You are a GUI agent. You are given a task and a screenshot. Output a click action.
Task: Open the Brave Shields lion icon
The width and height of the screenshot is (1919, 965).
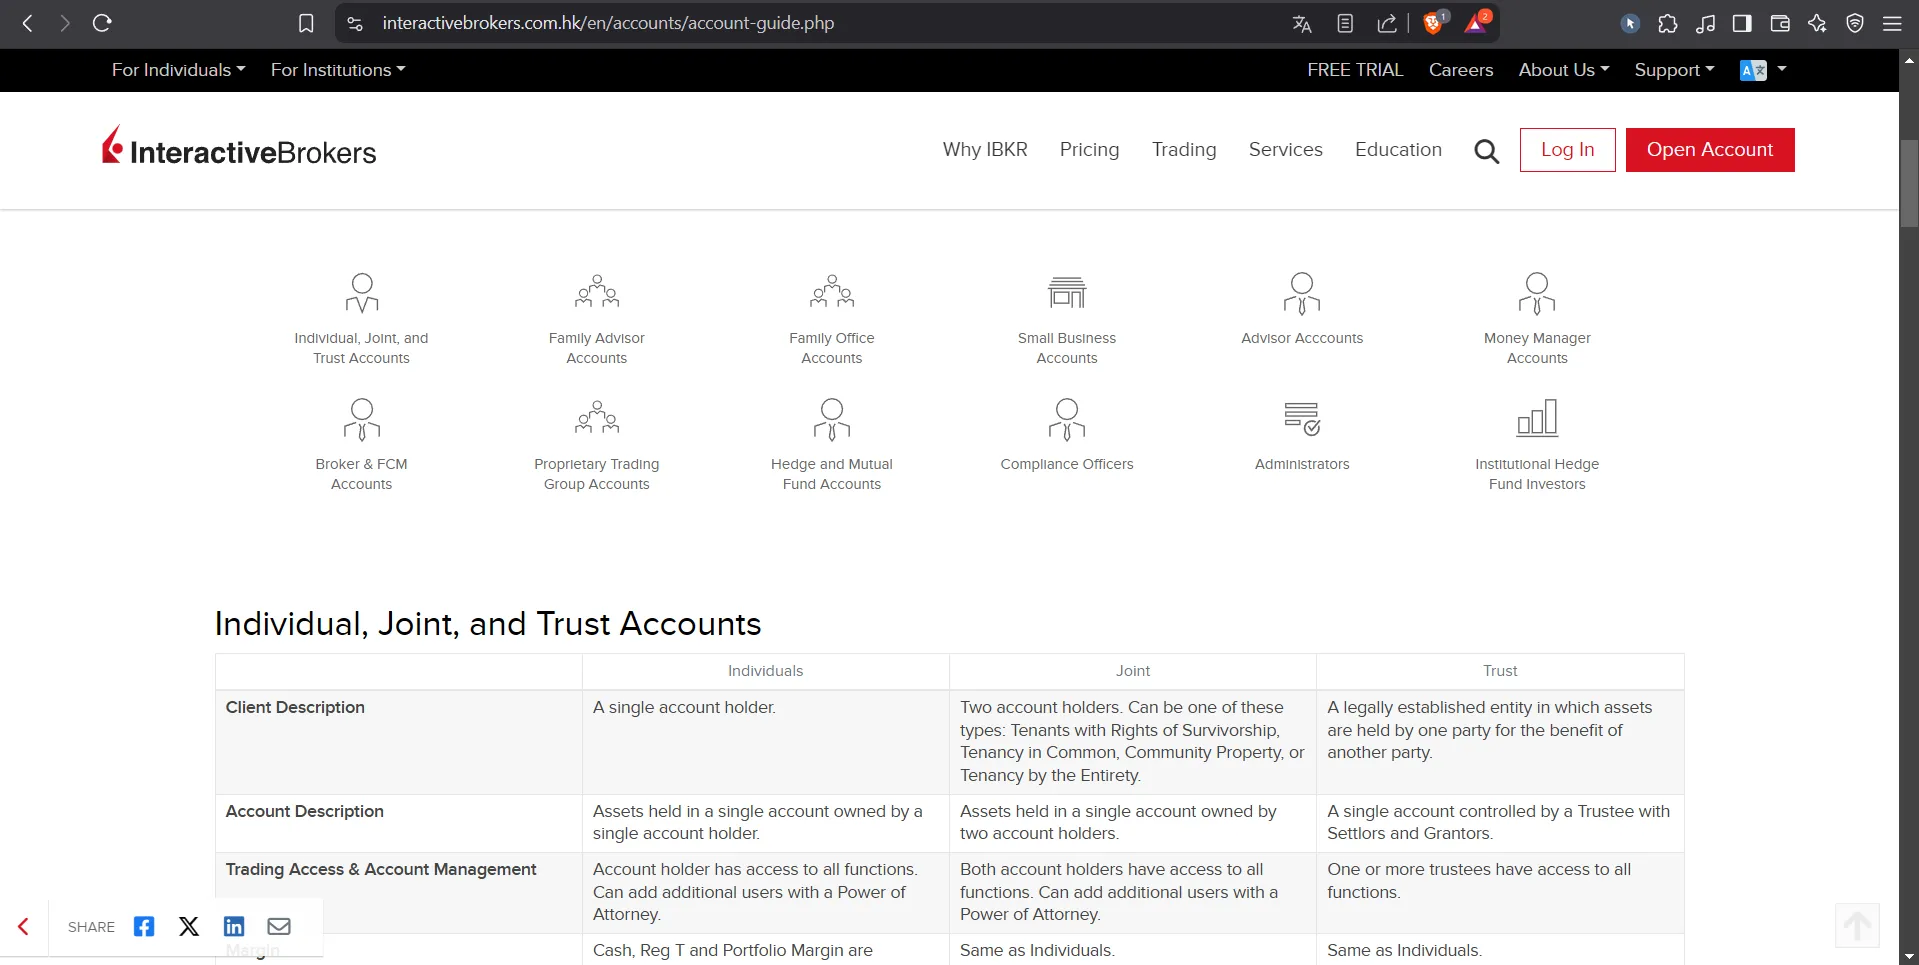point(1434,23)
